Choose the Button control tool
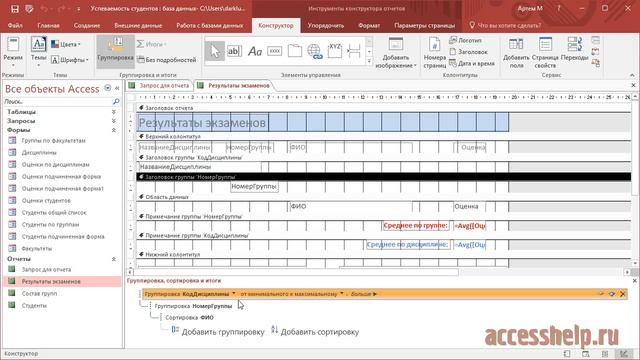 pyautogui.click(x=274, y=51)
